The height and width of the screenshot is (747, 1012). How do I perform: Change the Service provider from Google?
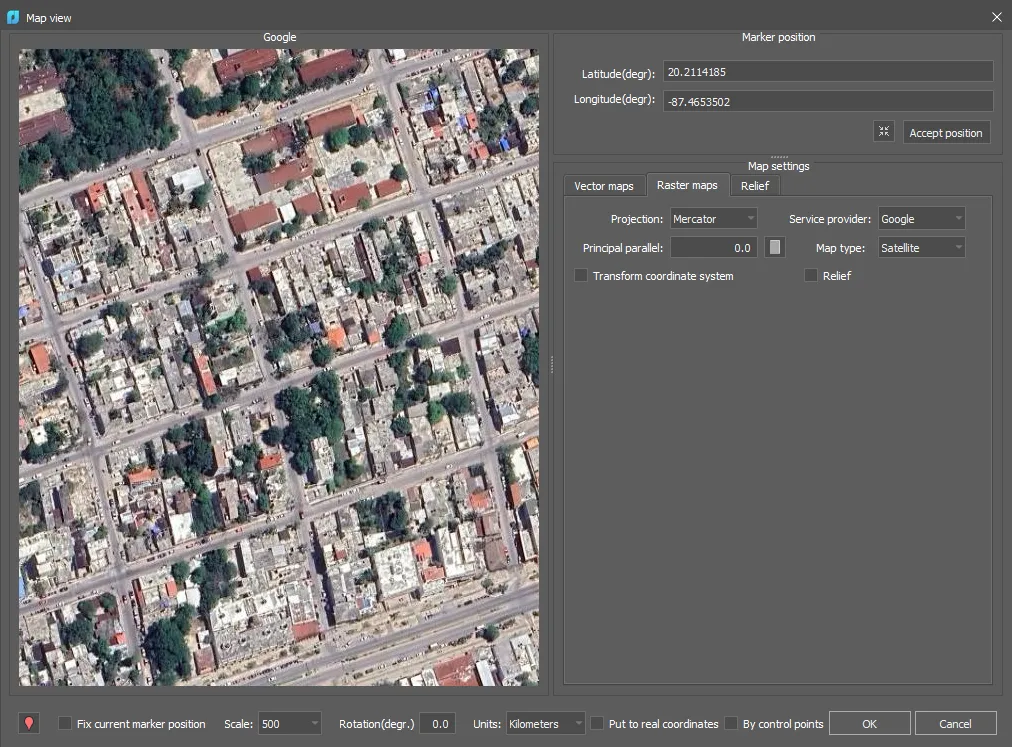point(921,218)
